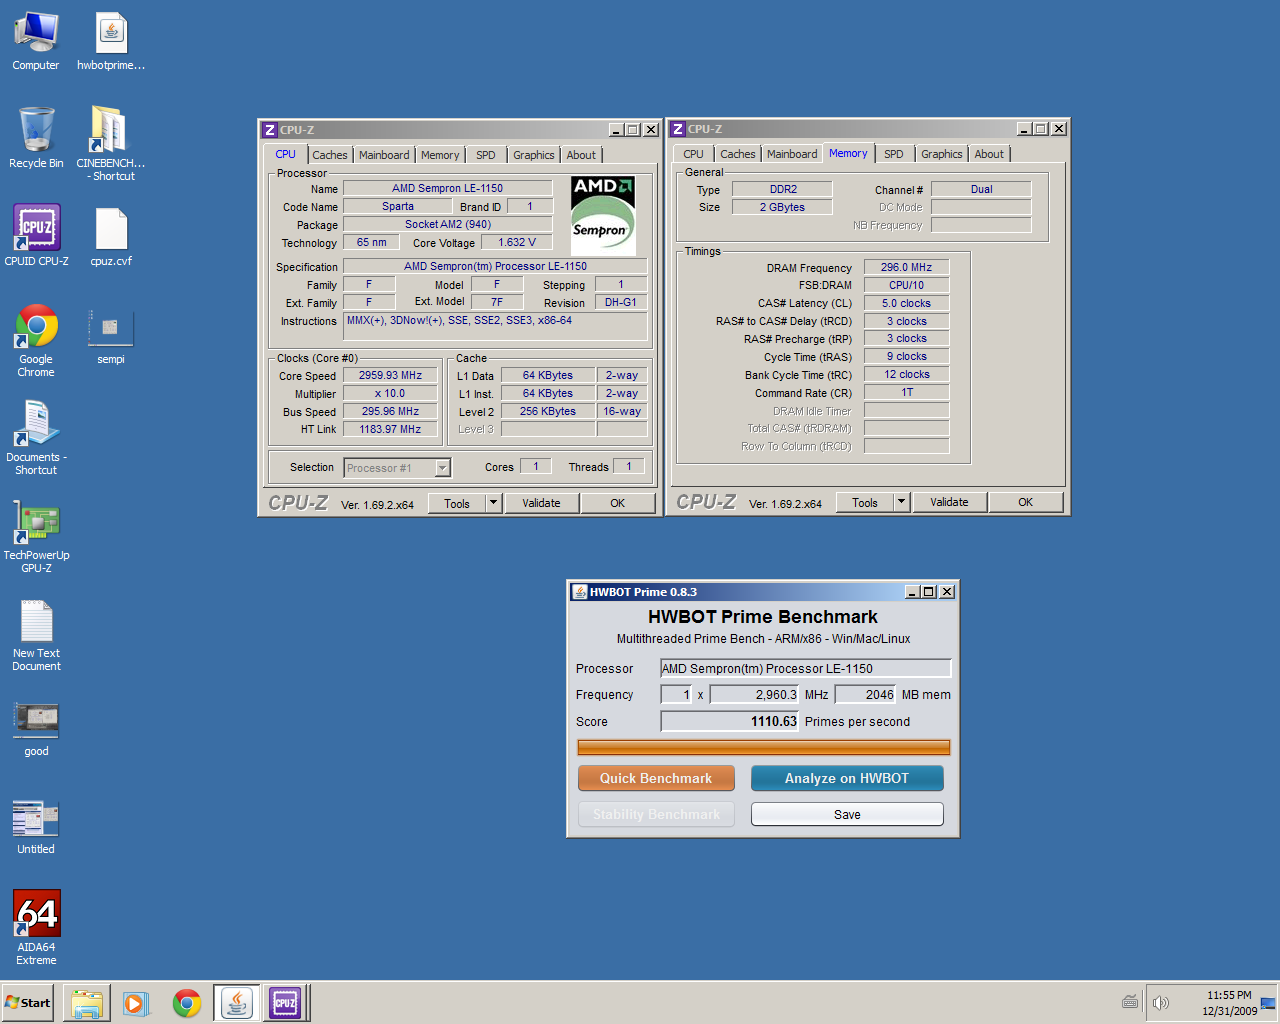
Task: Click Tools button in the left CPU-Z window
Action: tap(457, 503)
